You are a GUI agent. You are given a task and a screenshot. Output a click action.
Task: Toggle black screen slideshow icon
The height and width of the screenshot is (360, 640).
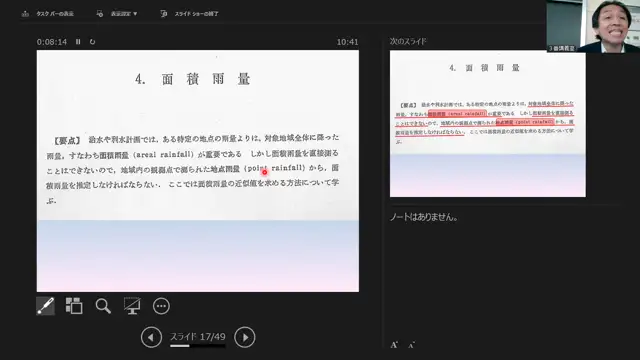tap(132, 306)
